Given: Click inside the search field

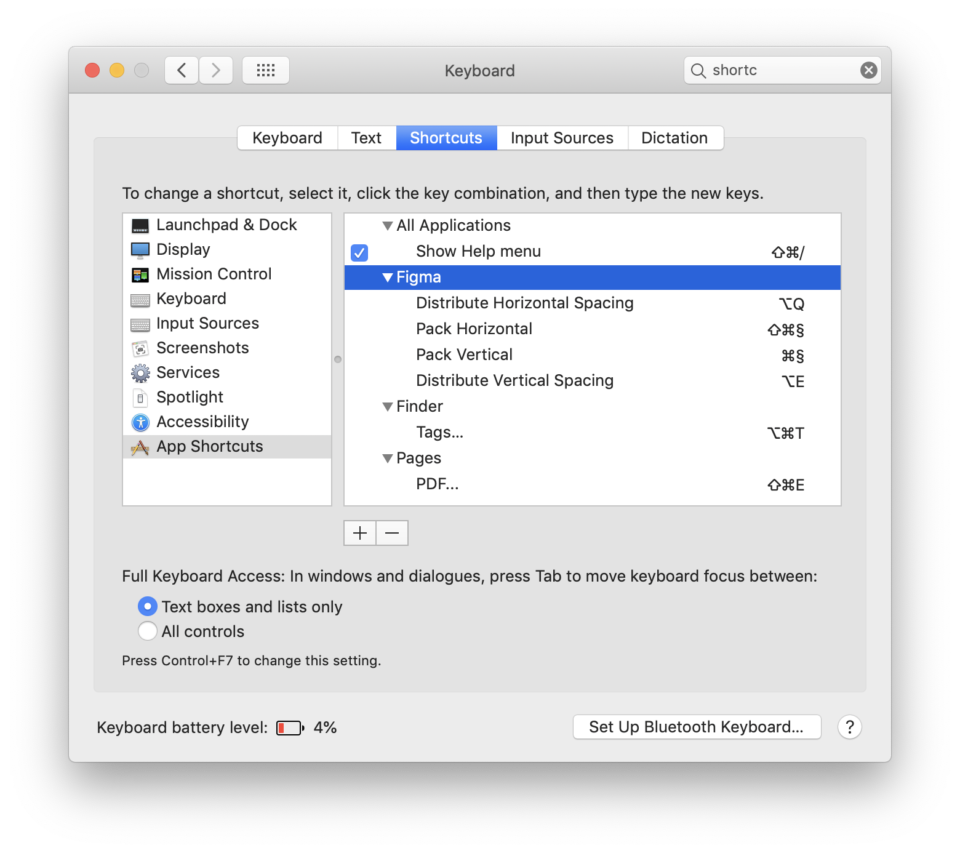Looking at the screenshot, I should point(782,70).
